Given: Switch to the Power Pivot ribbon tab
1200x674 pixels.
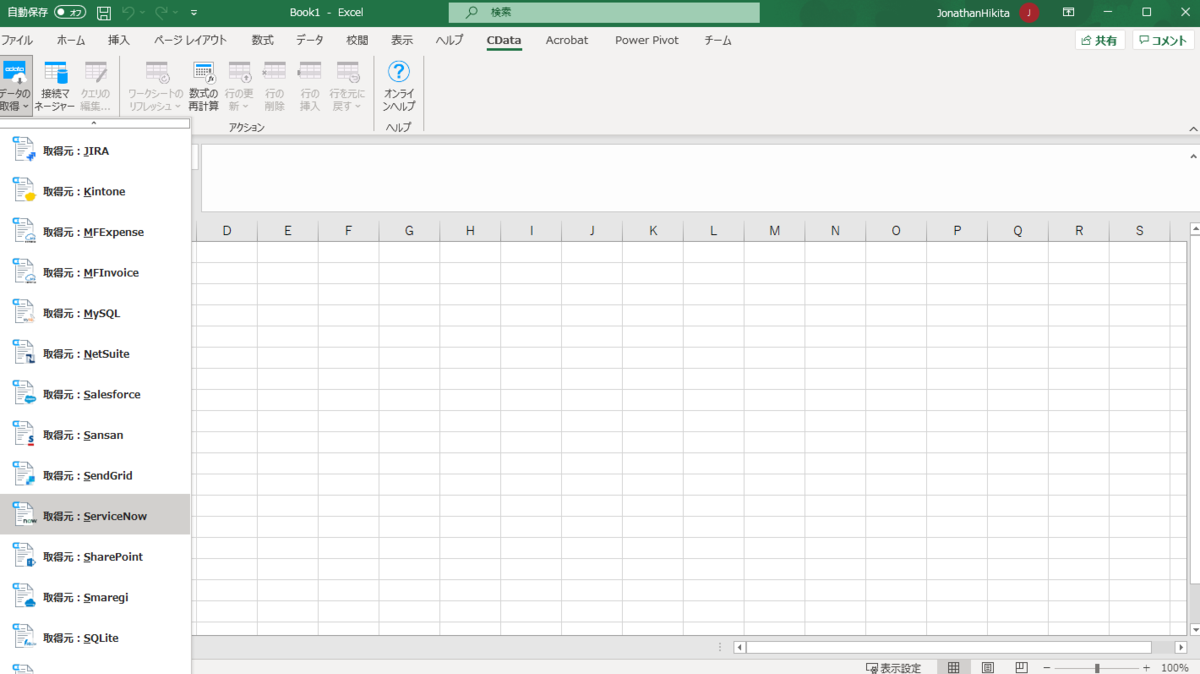Looking at the screenshot, I should point(646,40).
